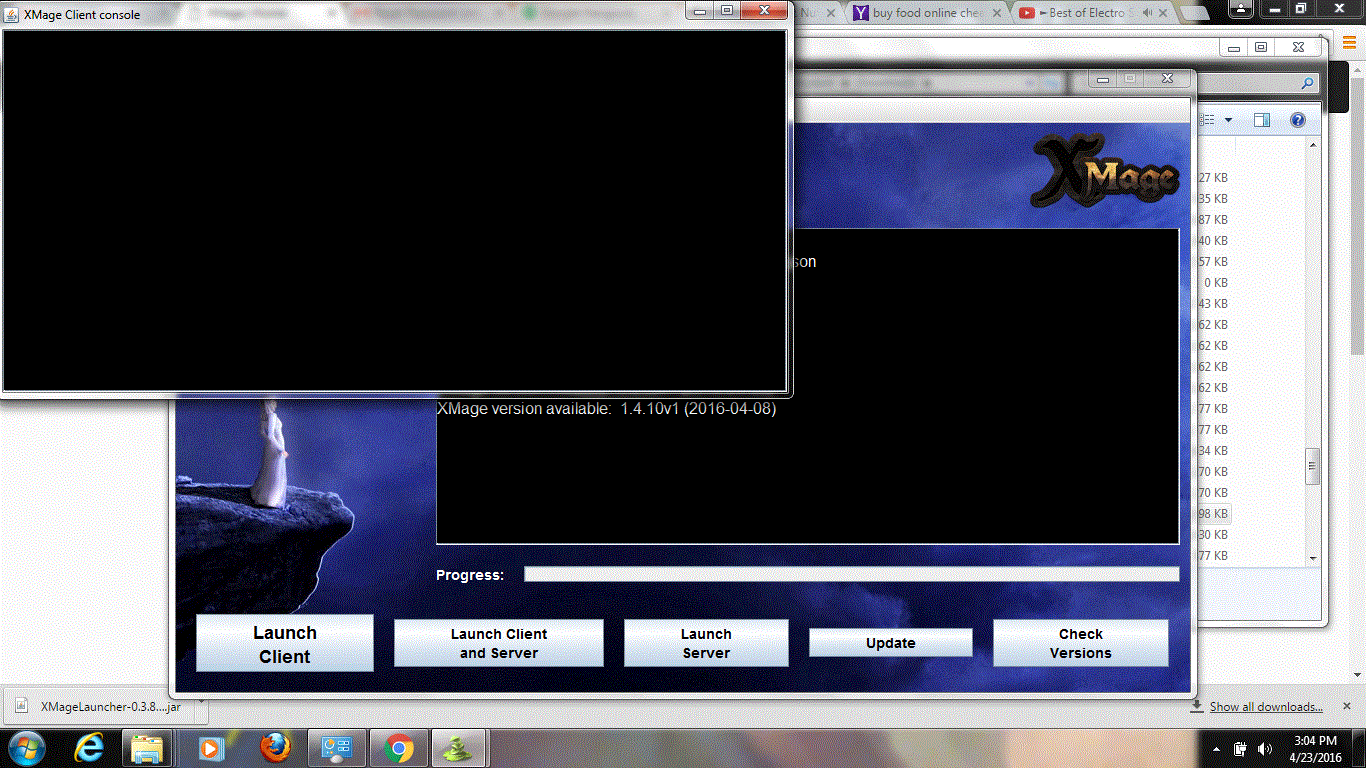Change view using the Explorer view icon

point(1206,120)
